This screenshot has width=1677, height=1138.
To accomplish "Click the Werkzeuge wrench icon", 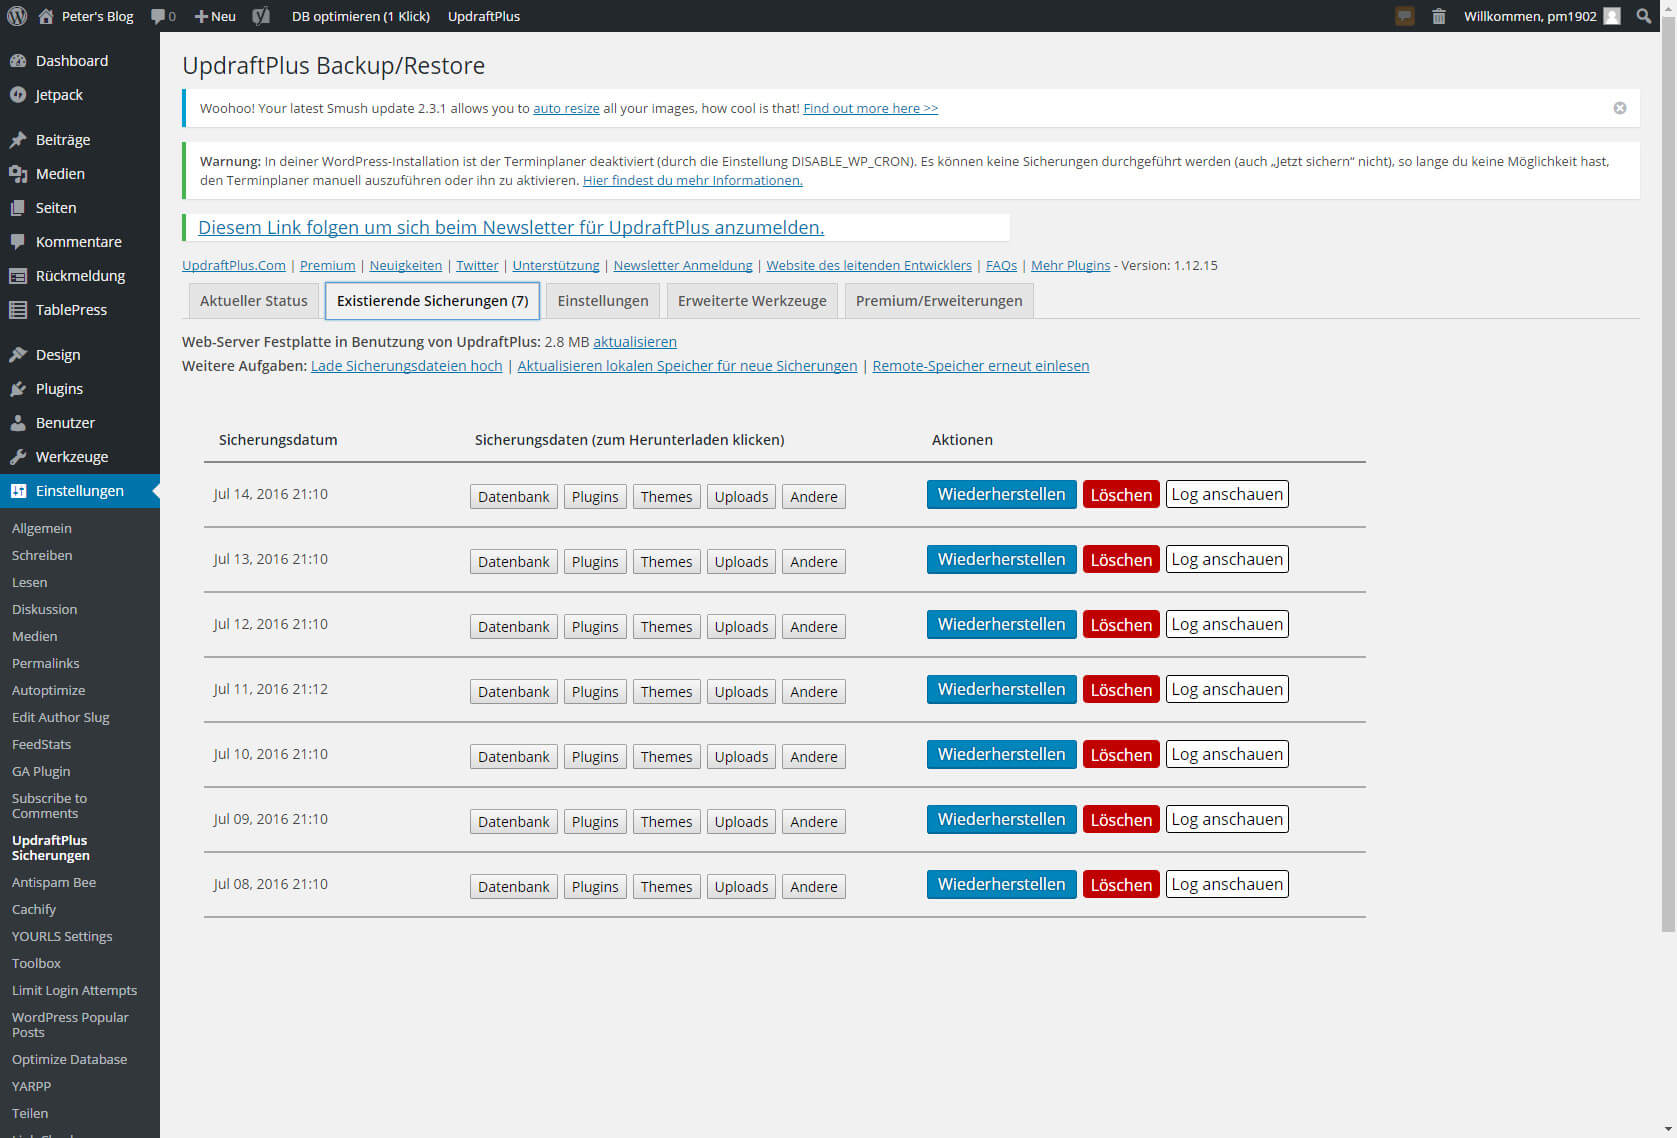I will tap(18, 457).
